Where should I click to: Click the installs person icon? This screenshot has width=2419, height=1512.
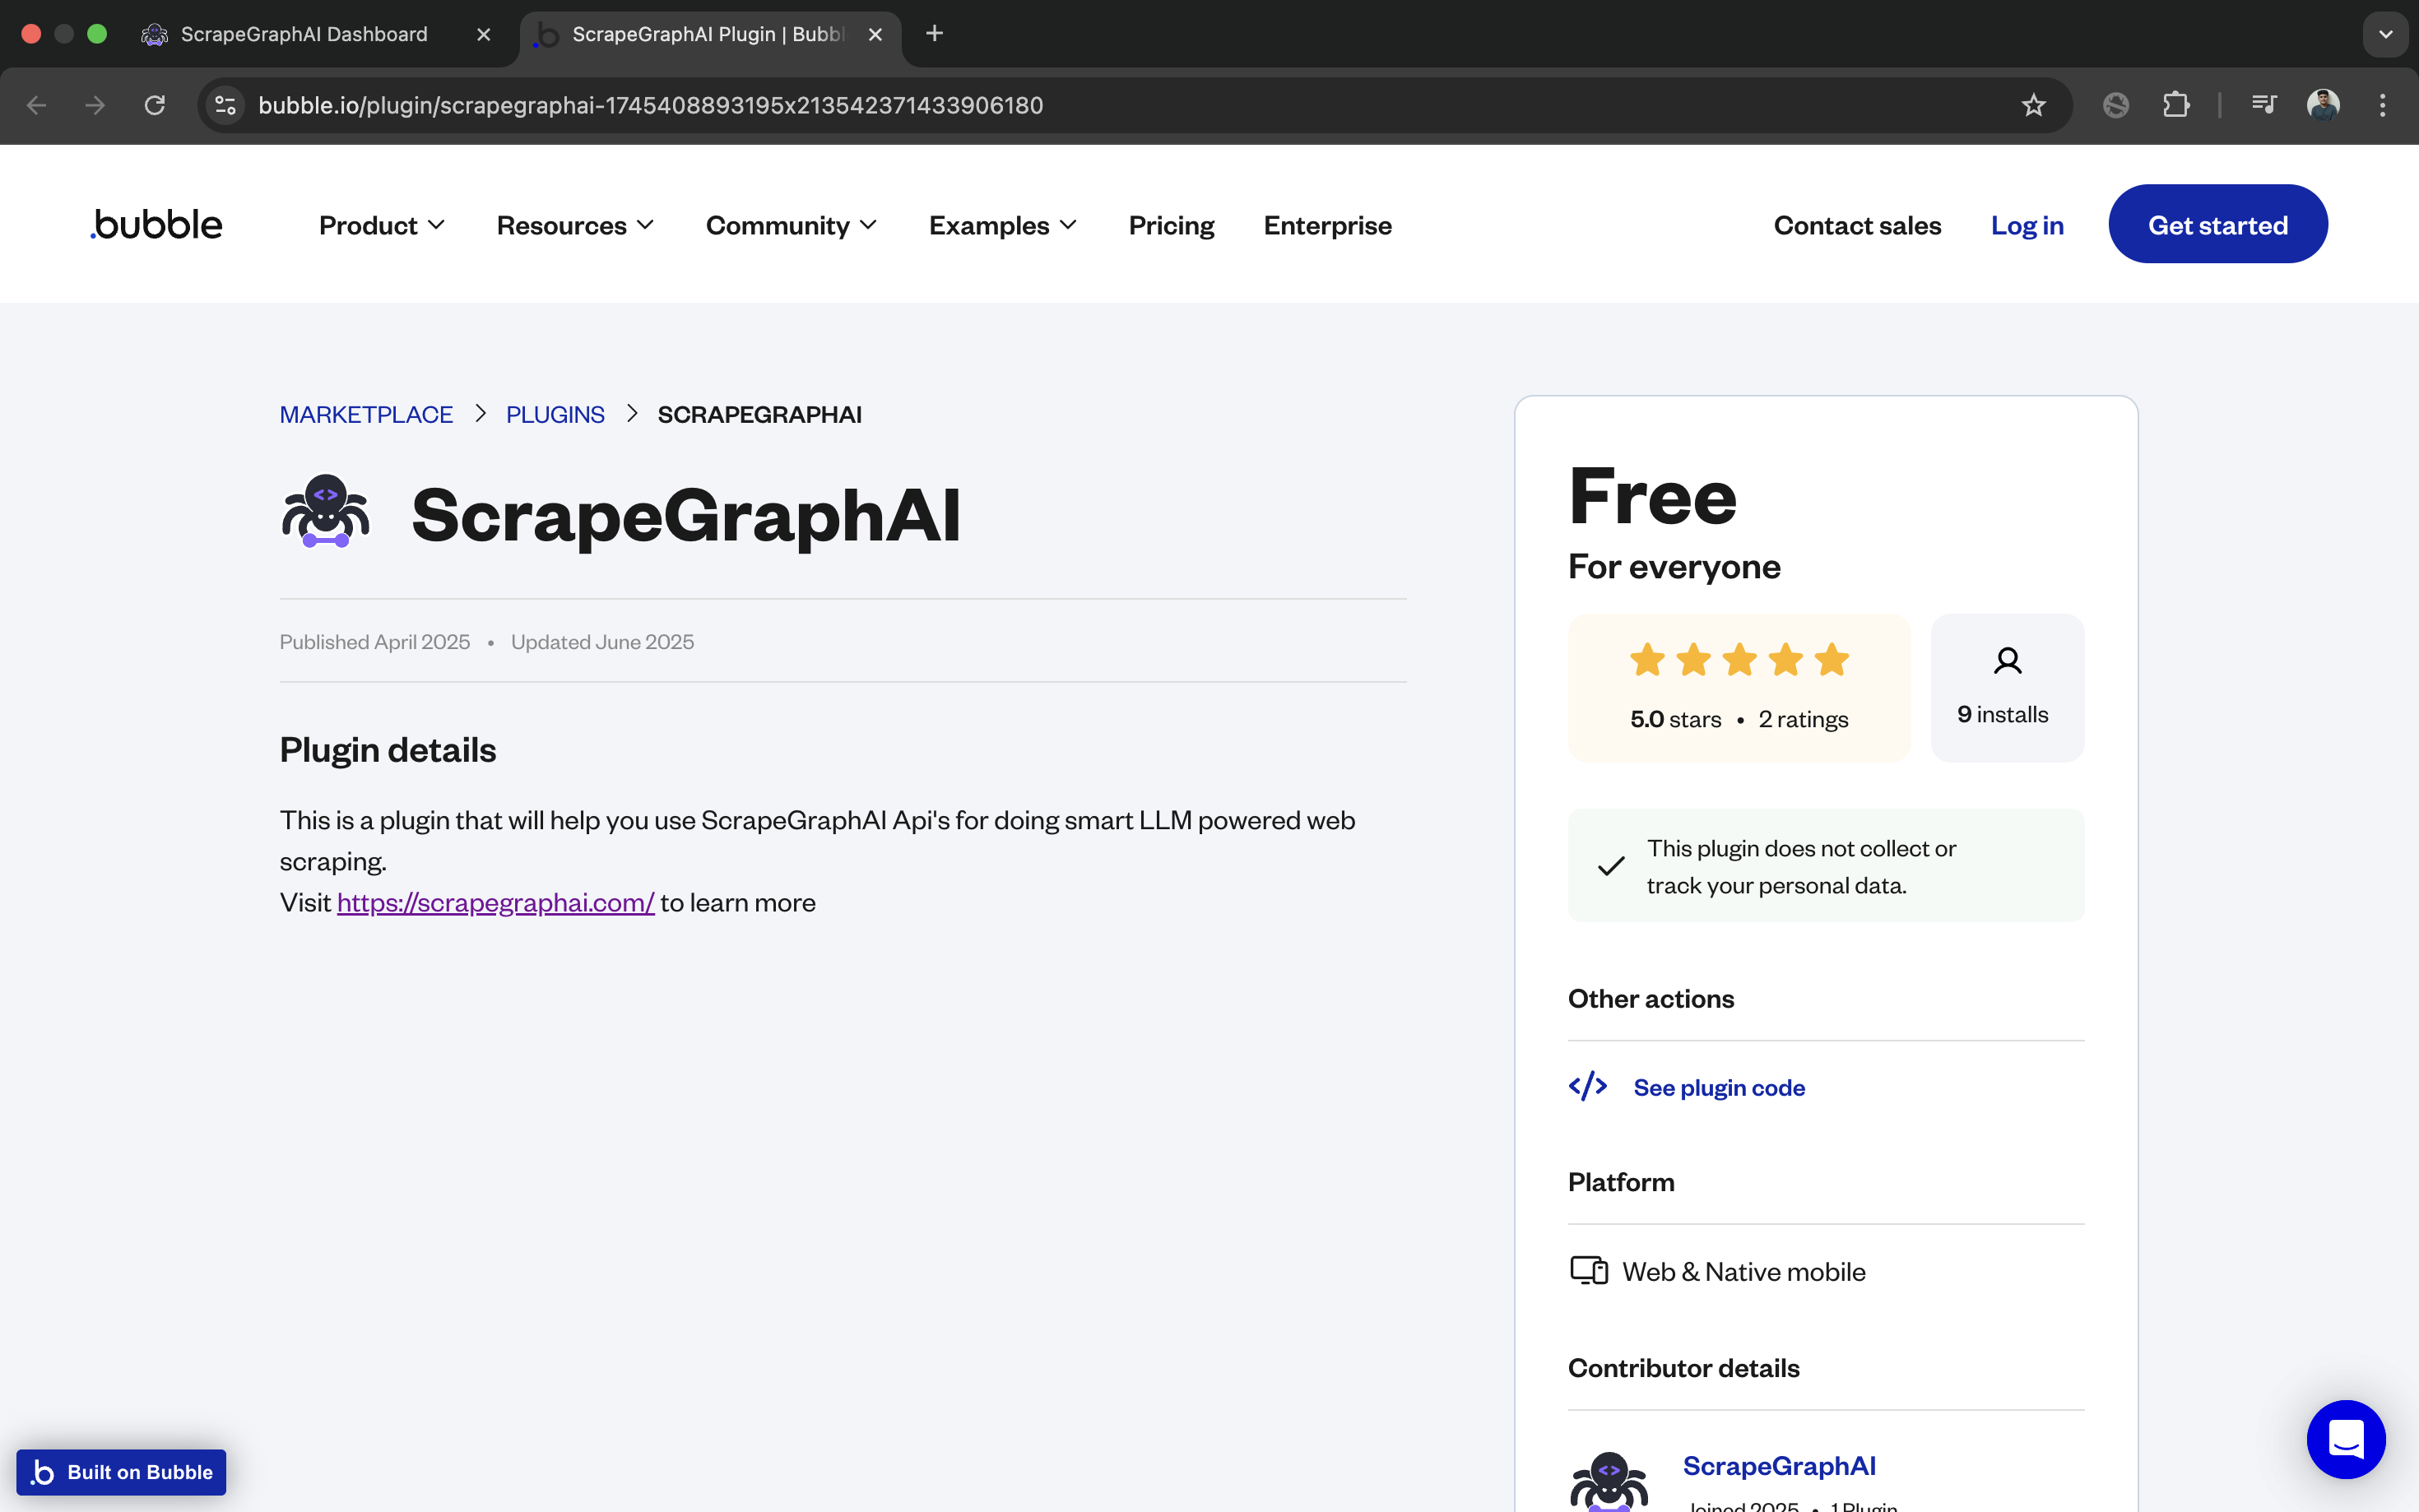pos(2007,661)
